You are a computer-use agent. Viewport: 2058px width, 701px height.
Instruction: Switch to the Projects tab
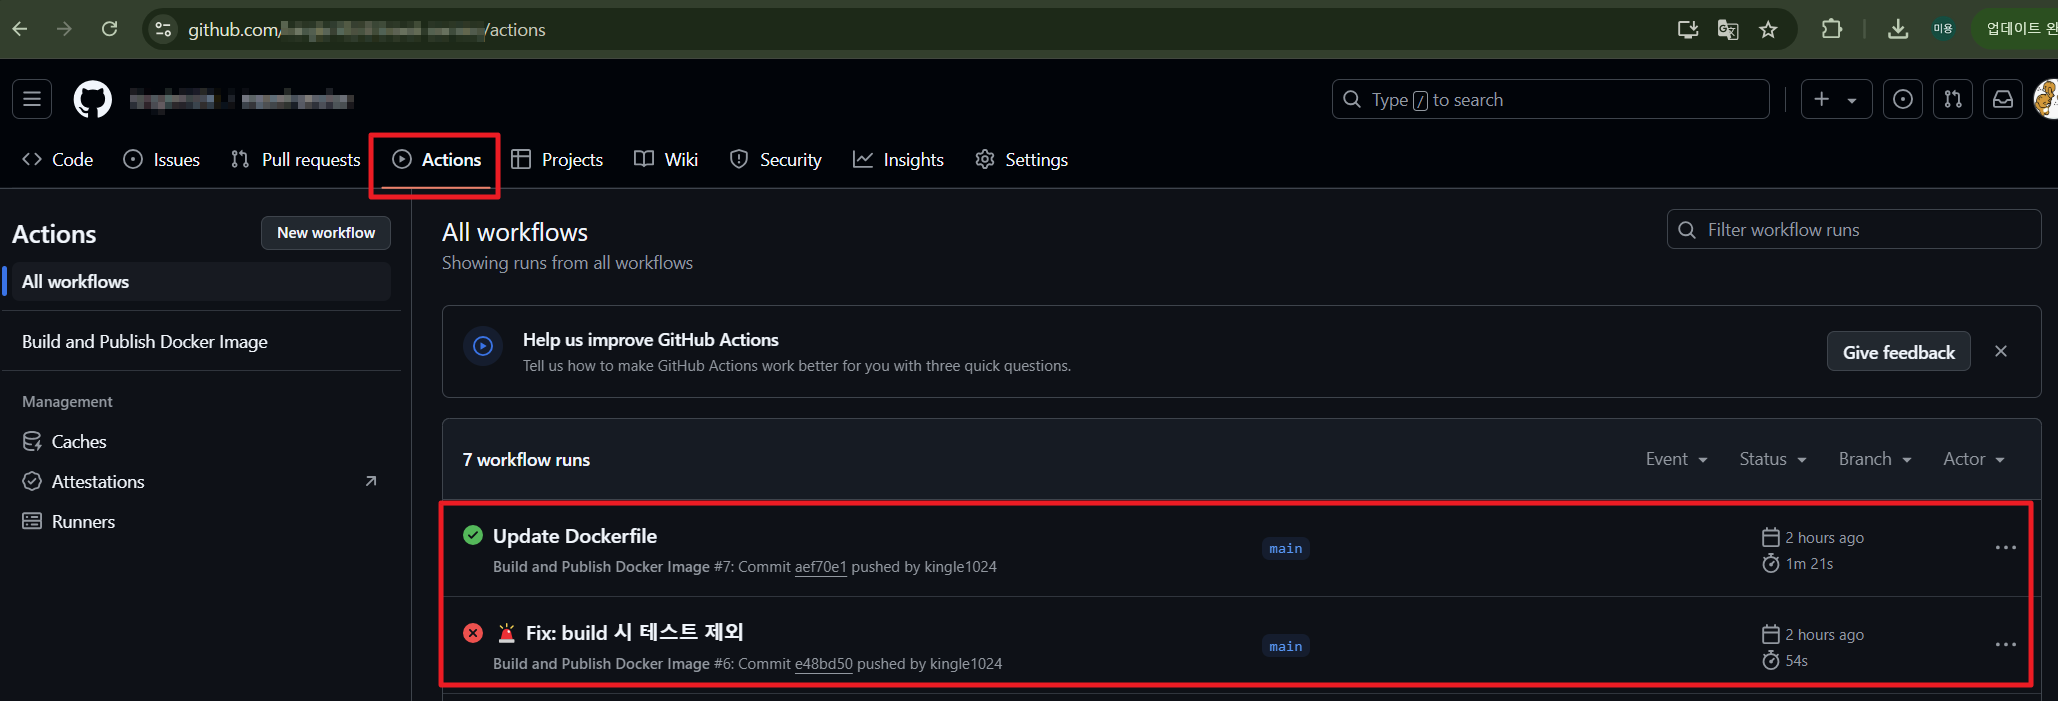[x=557, y=159]
